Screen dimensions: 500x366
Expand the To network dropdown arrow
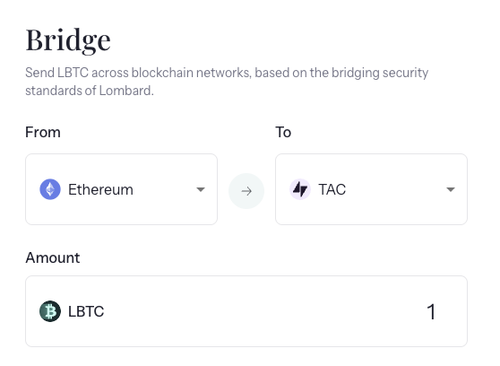[x=451, y=189]
